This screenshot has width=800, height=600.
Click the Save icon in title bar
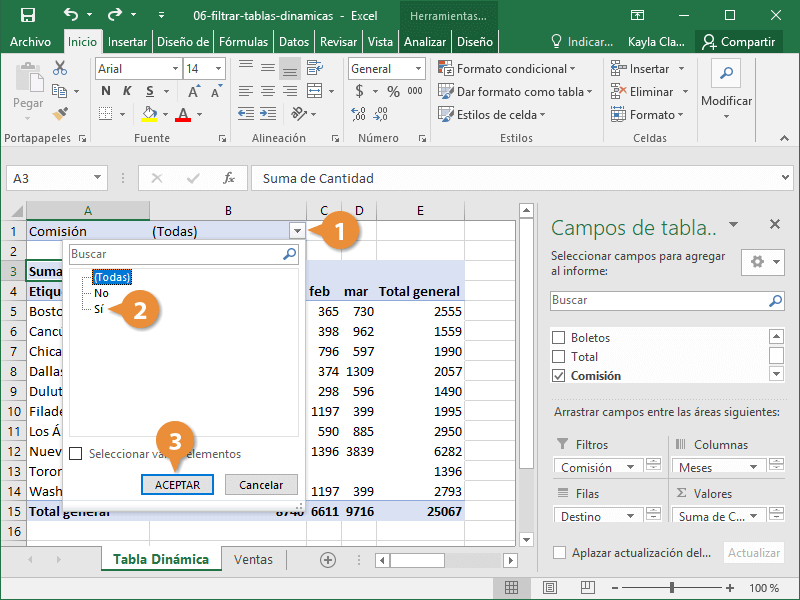click(x=28, y=15)
